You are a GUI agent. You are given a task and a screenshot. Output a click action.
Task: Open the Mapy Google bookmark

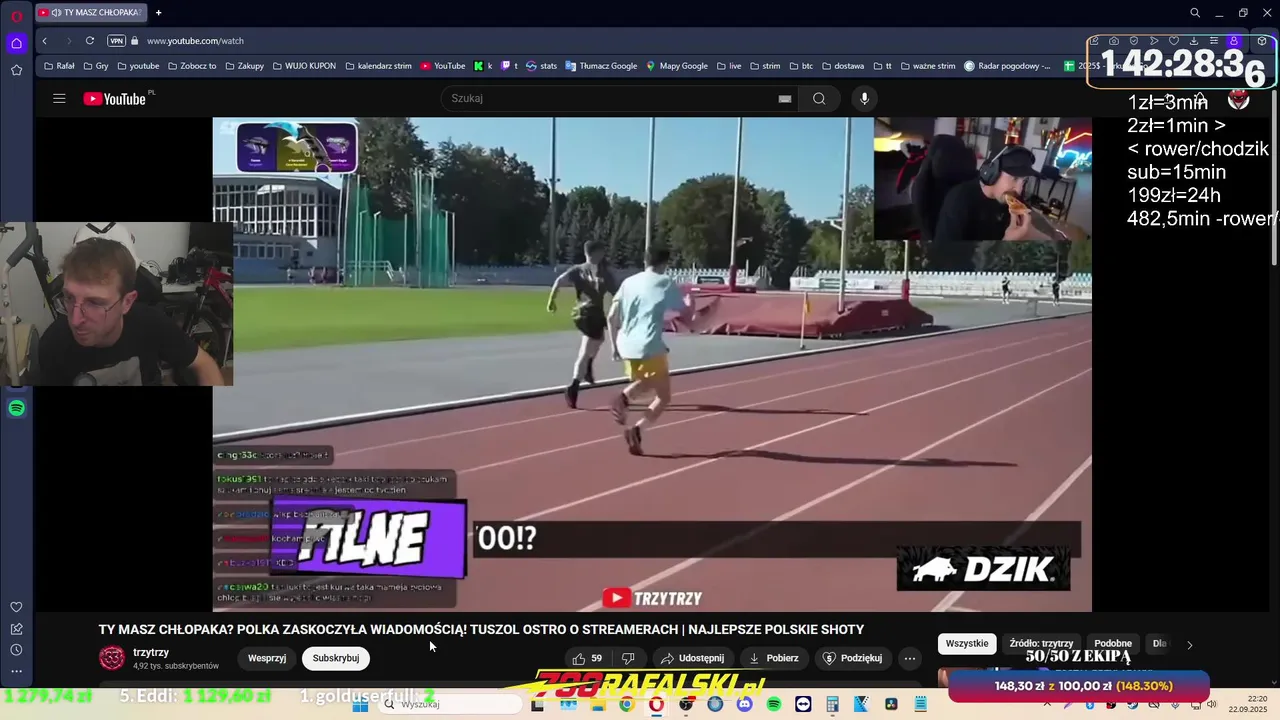[x=677, y=66]
